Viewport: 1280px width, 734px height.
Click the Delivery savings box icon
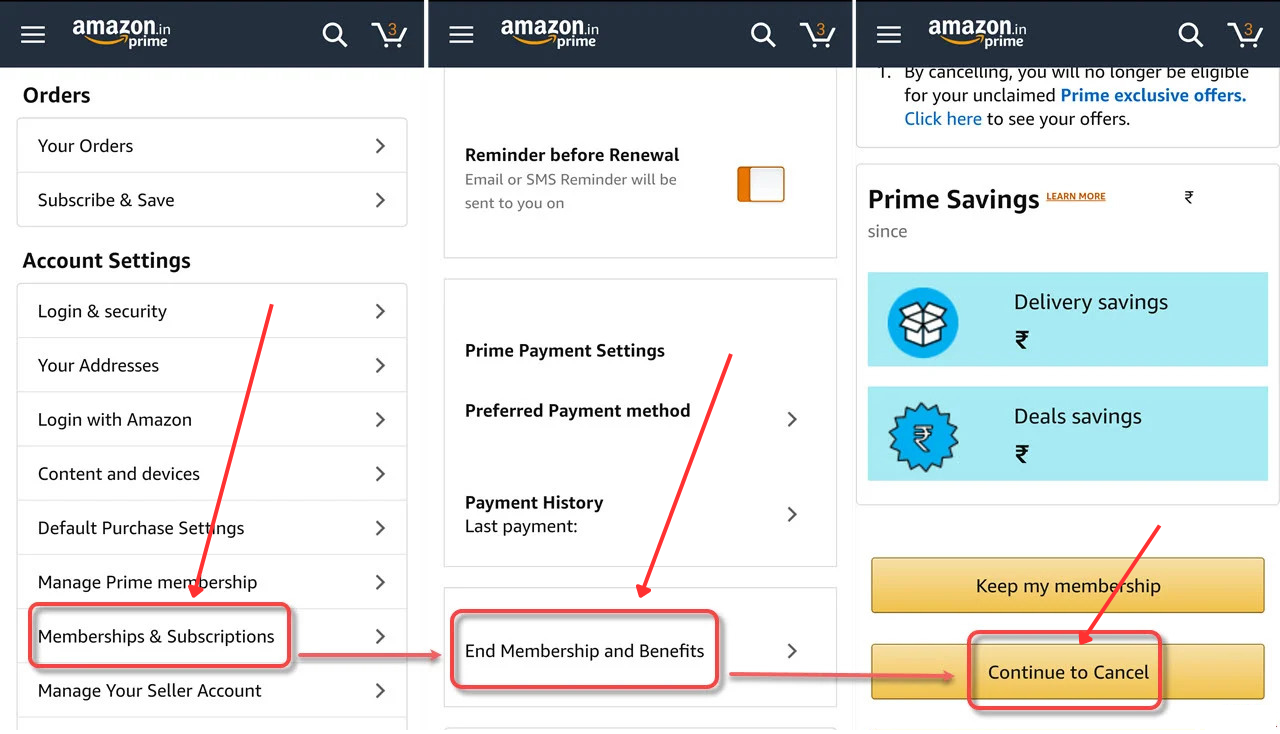(922, 320)
